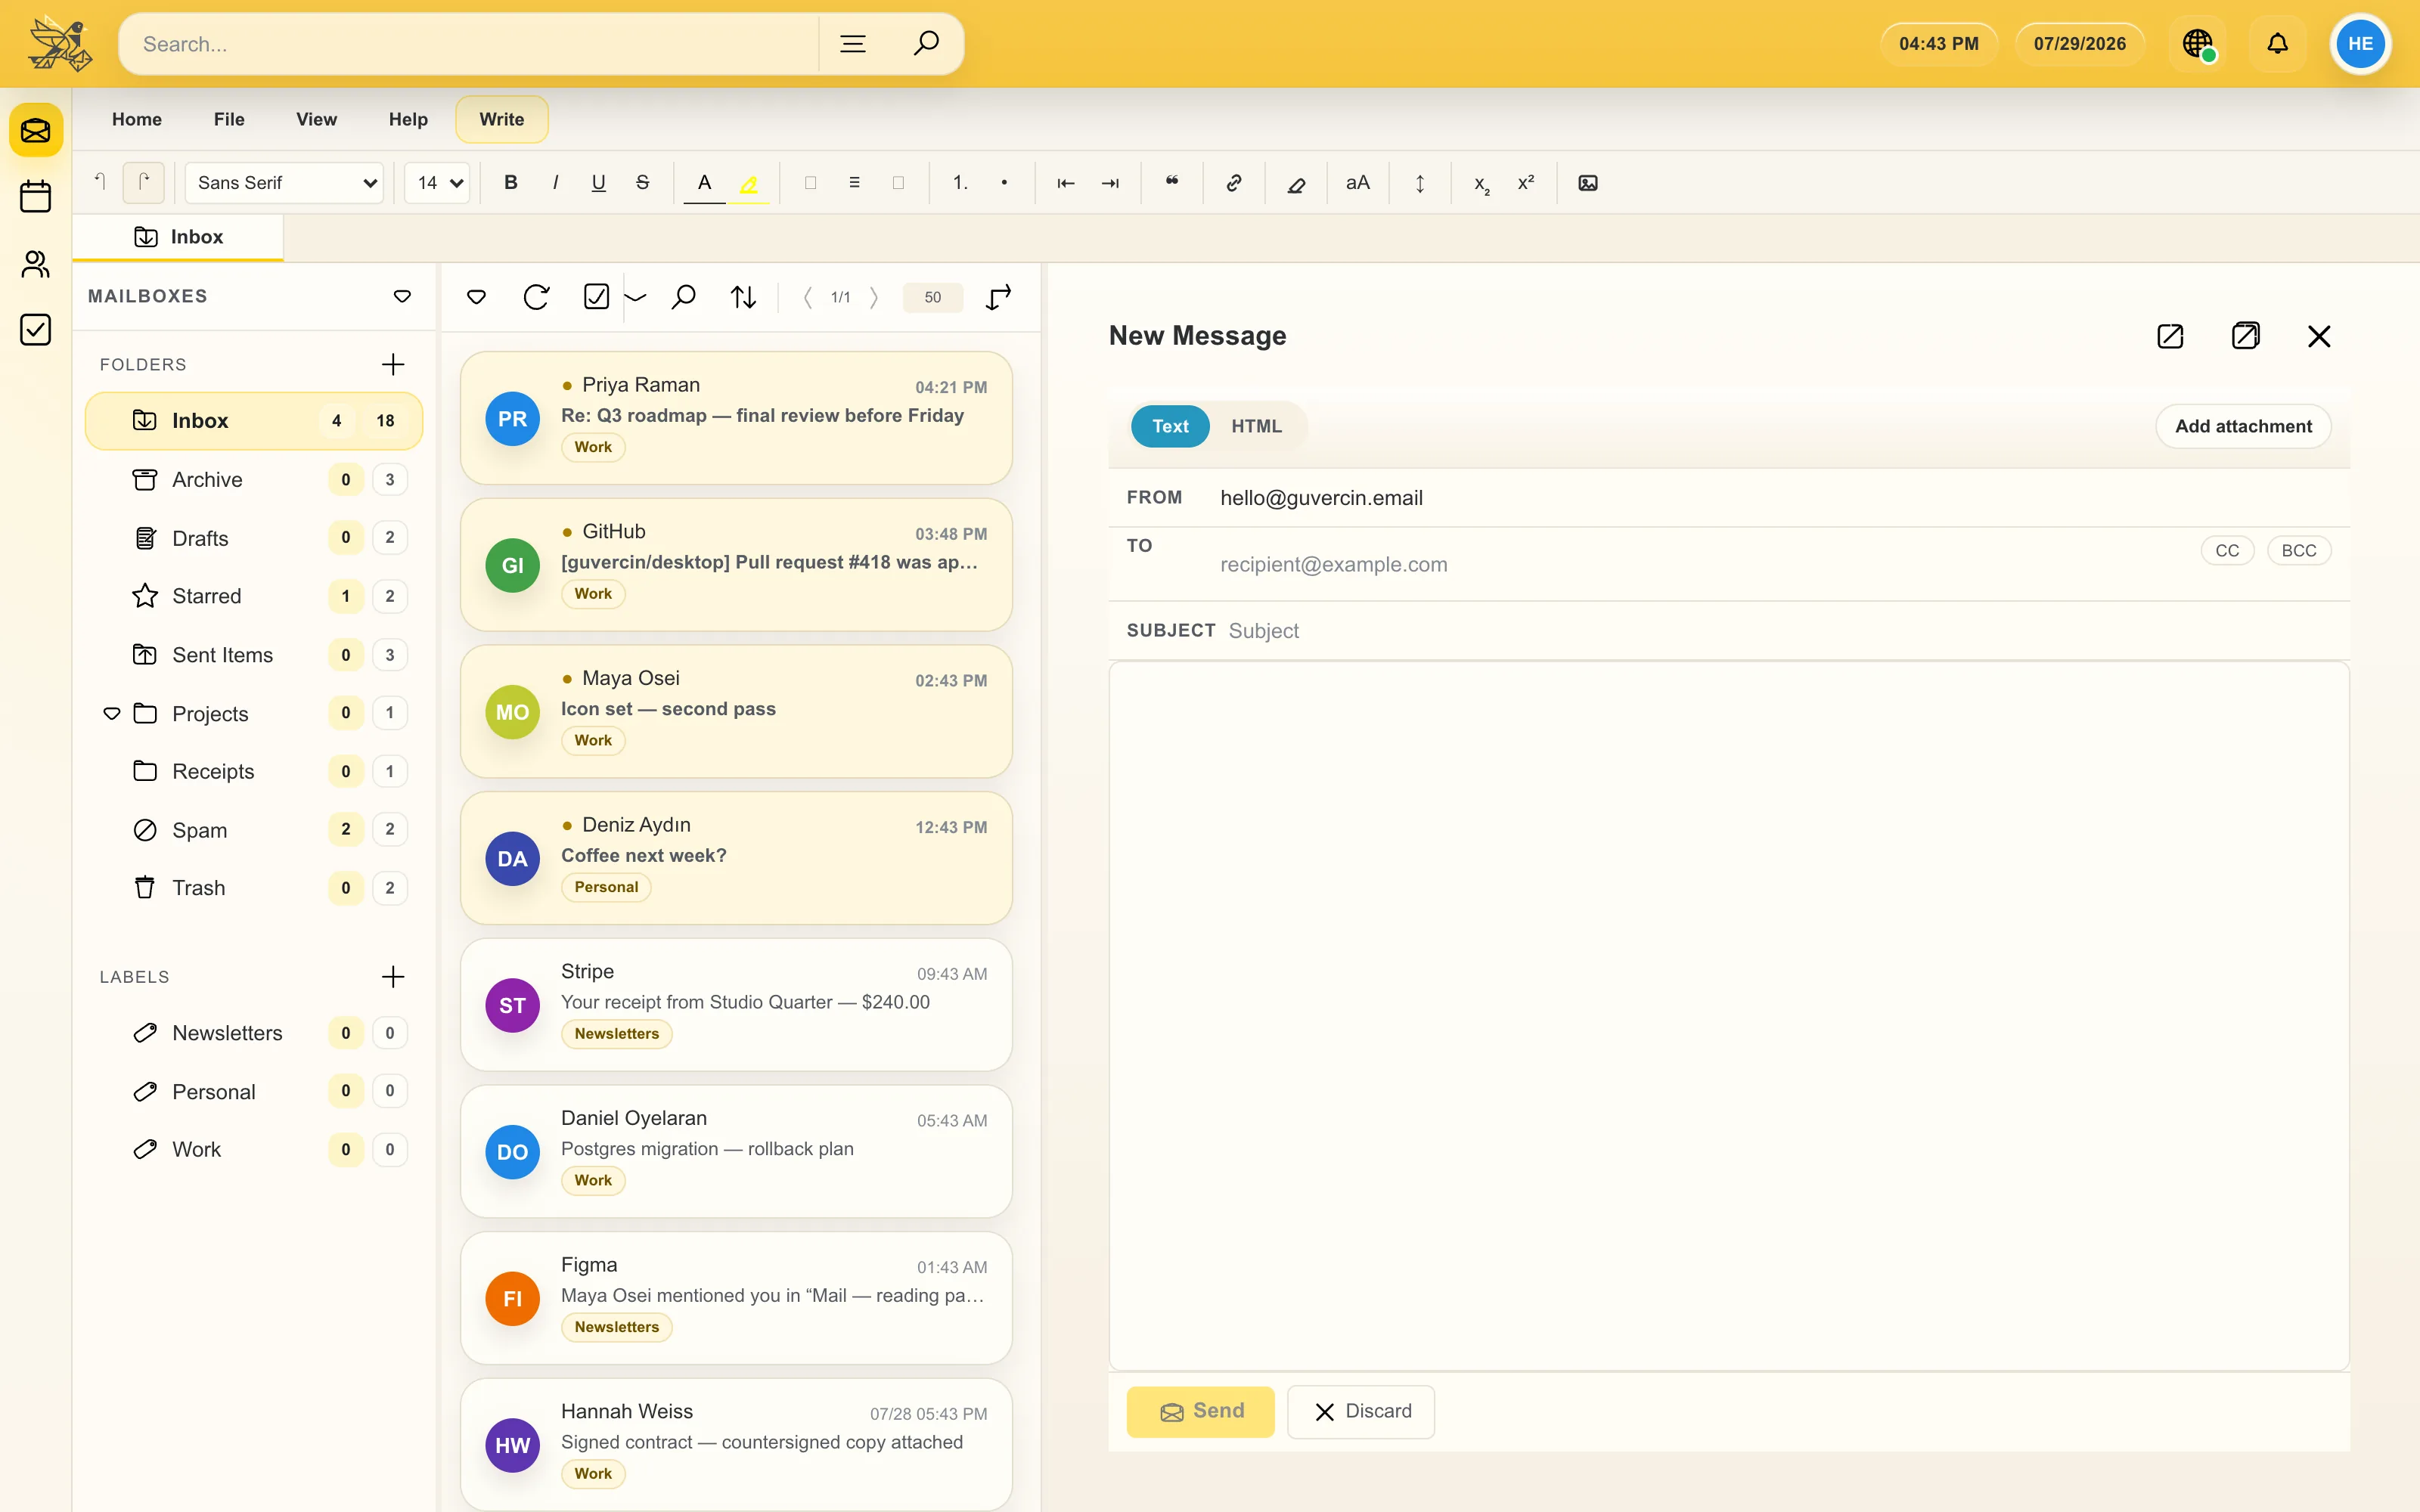Toggle underline formatting
Screen dimensions: 2420x1512
click(599, 182)
